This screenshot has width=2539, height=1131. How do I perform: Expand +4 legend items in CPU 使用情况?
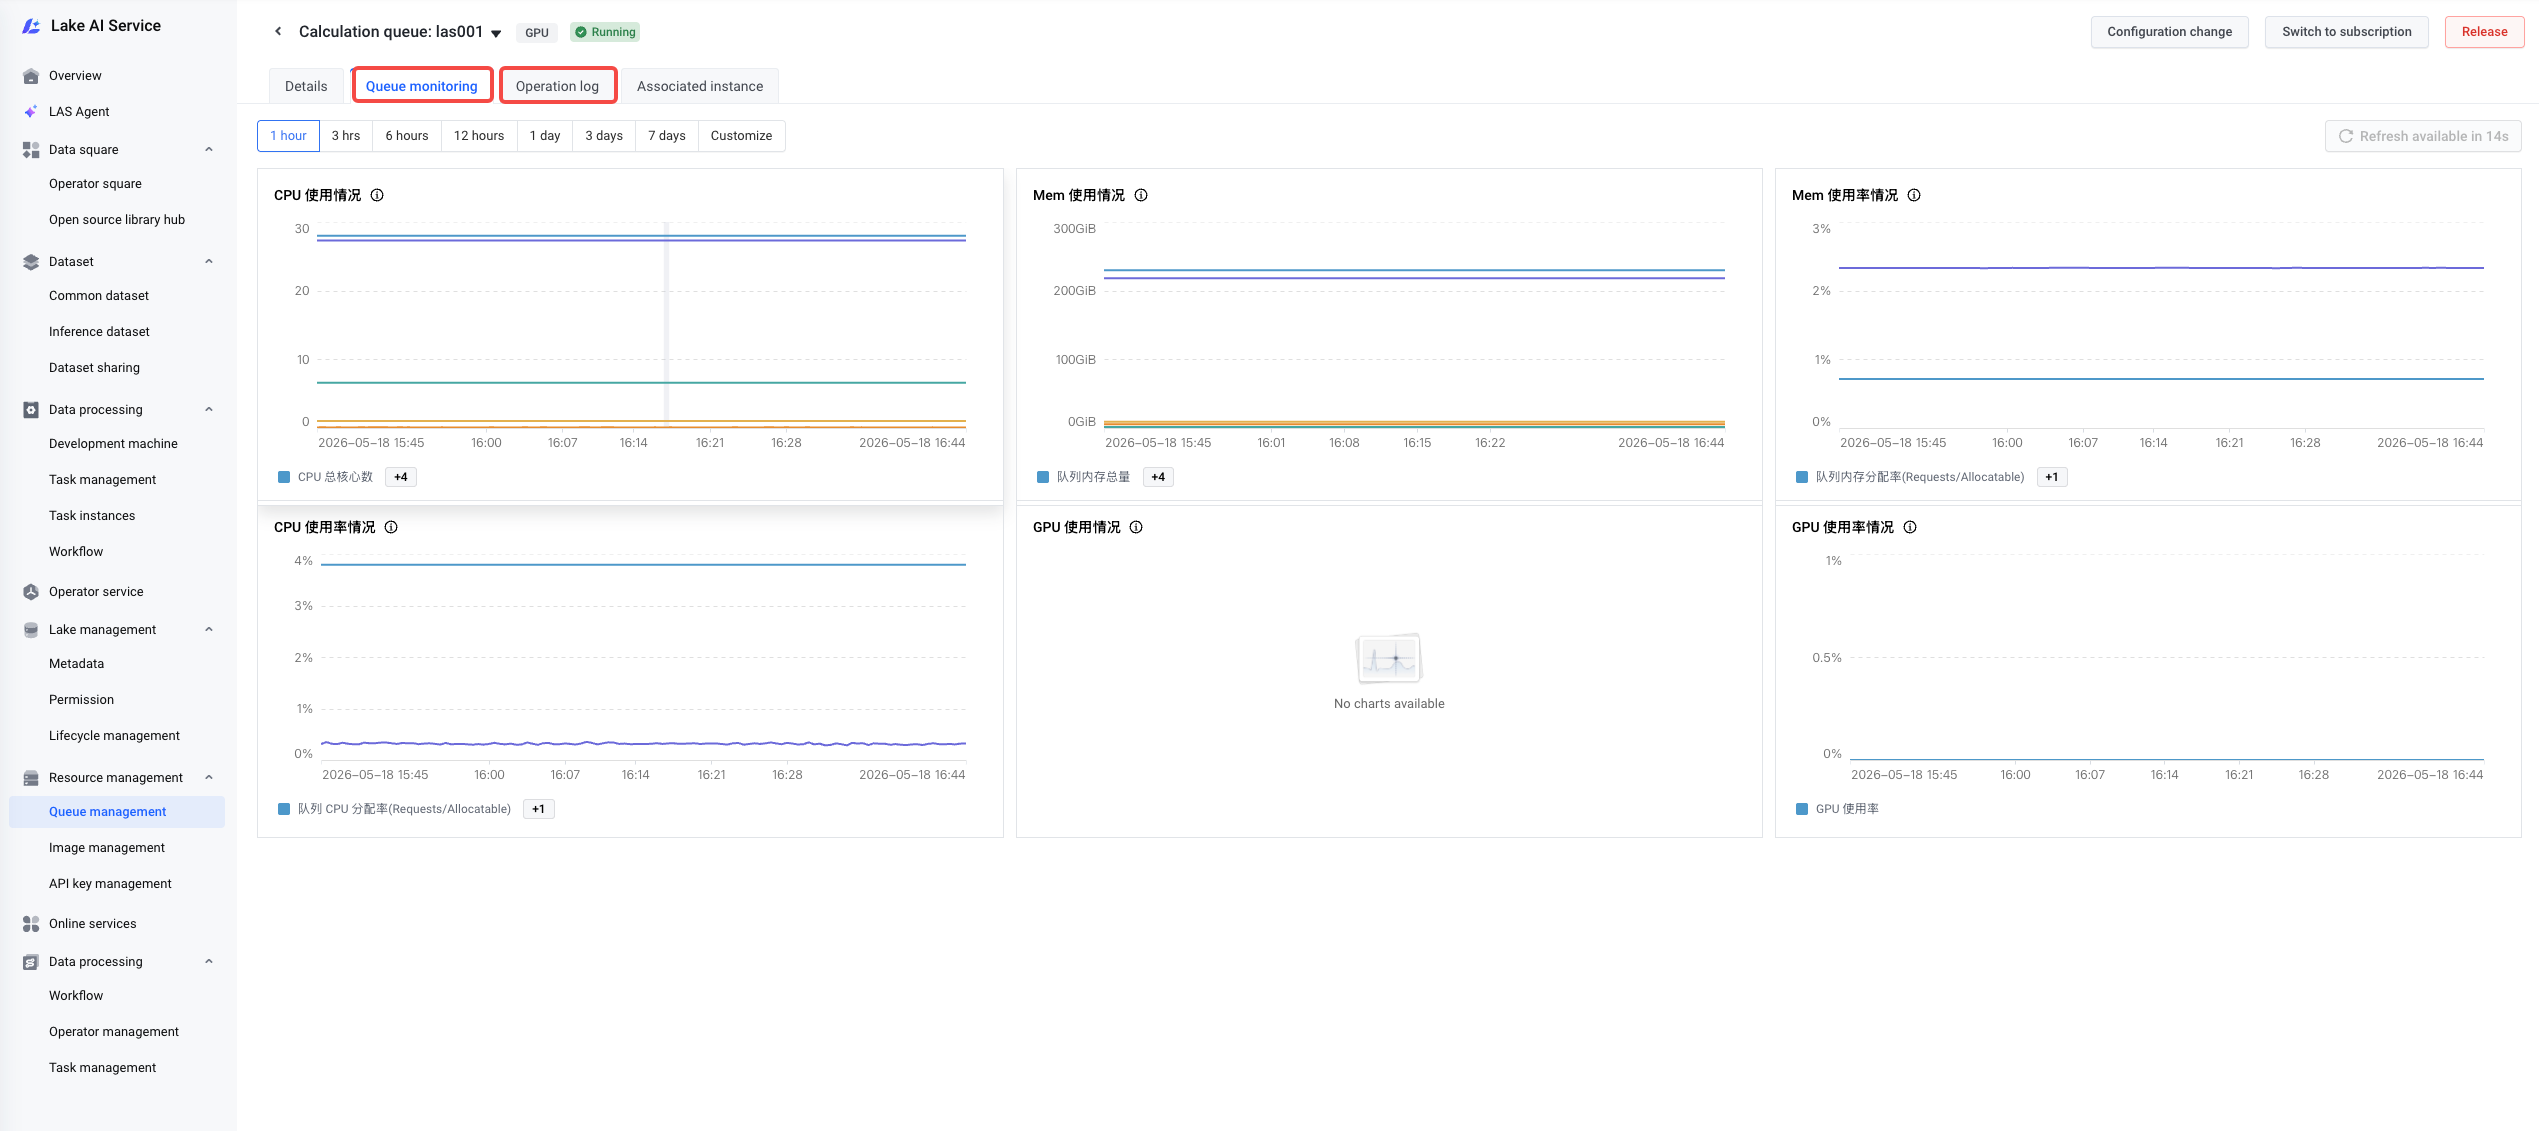[x=401, y=478]
